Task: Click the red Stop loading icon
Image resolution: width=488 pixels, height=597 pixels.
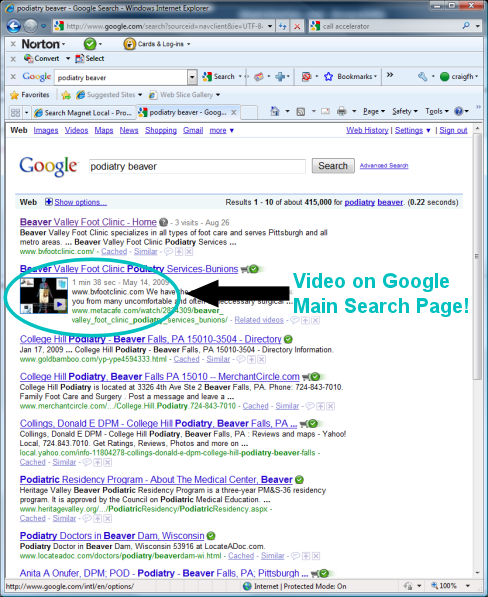Action: (x=297, y=26)
